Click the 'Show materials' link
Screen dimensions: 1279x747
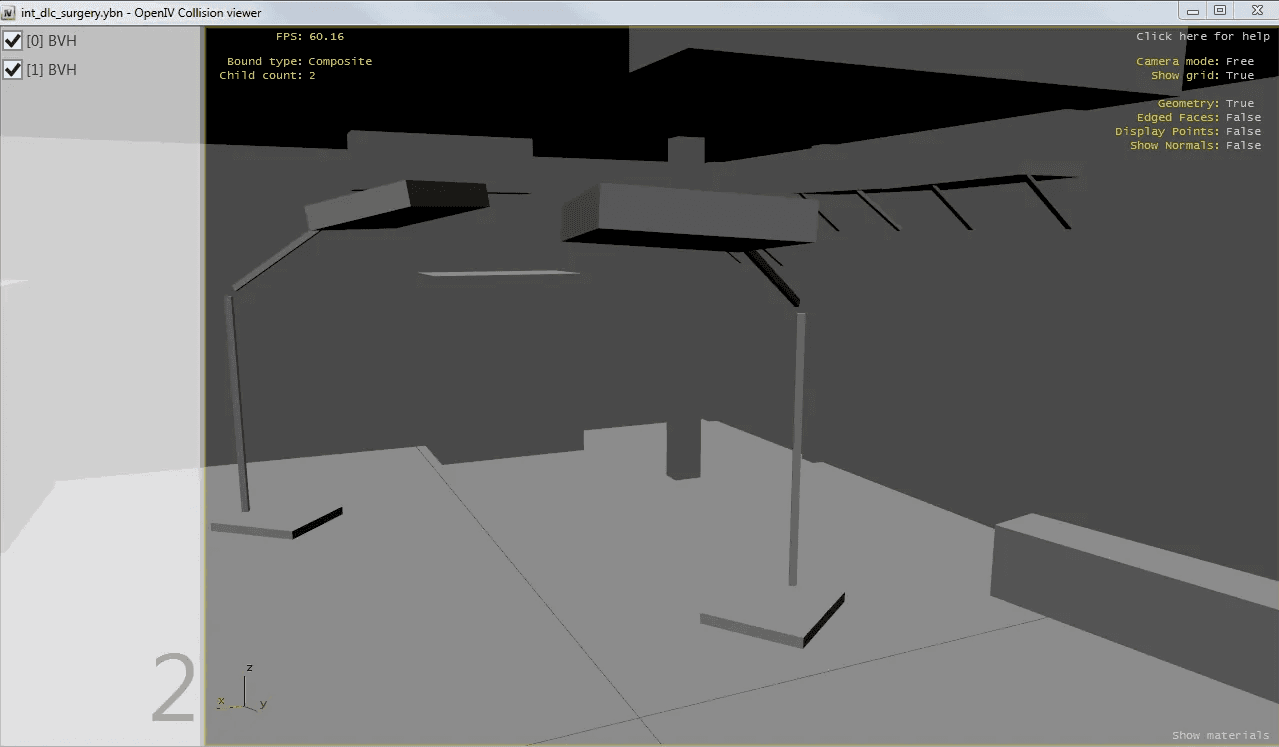tap(1220, 735)
